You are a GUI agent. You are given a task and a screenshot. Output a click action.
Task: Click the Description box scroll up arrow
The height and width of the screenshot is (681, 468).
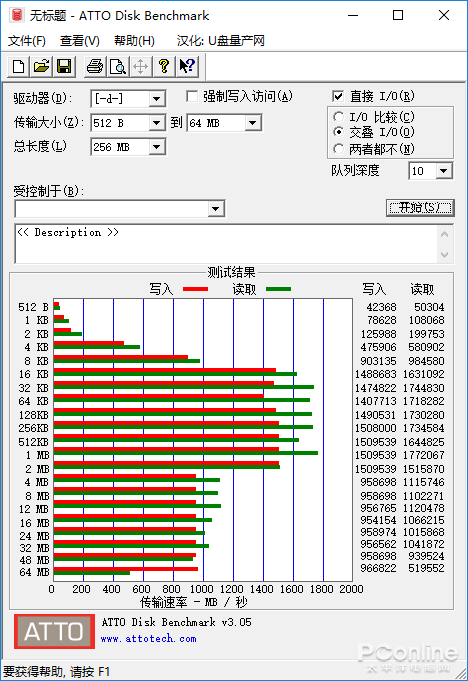445,235
